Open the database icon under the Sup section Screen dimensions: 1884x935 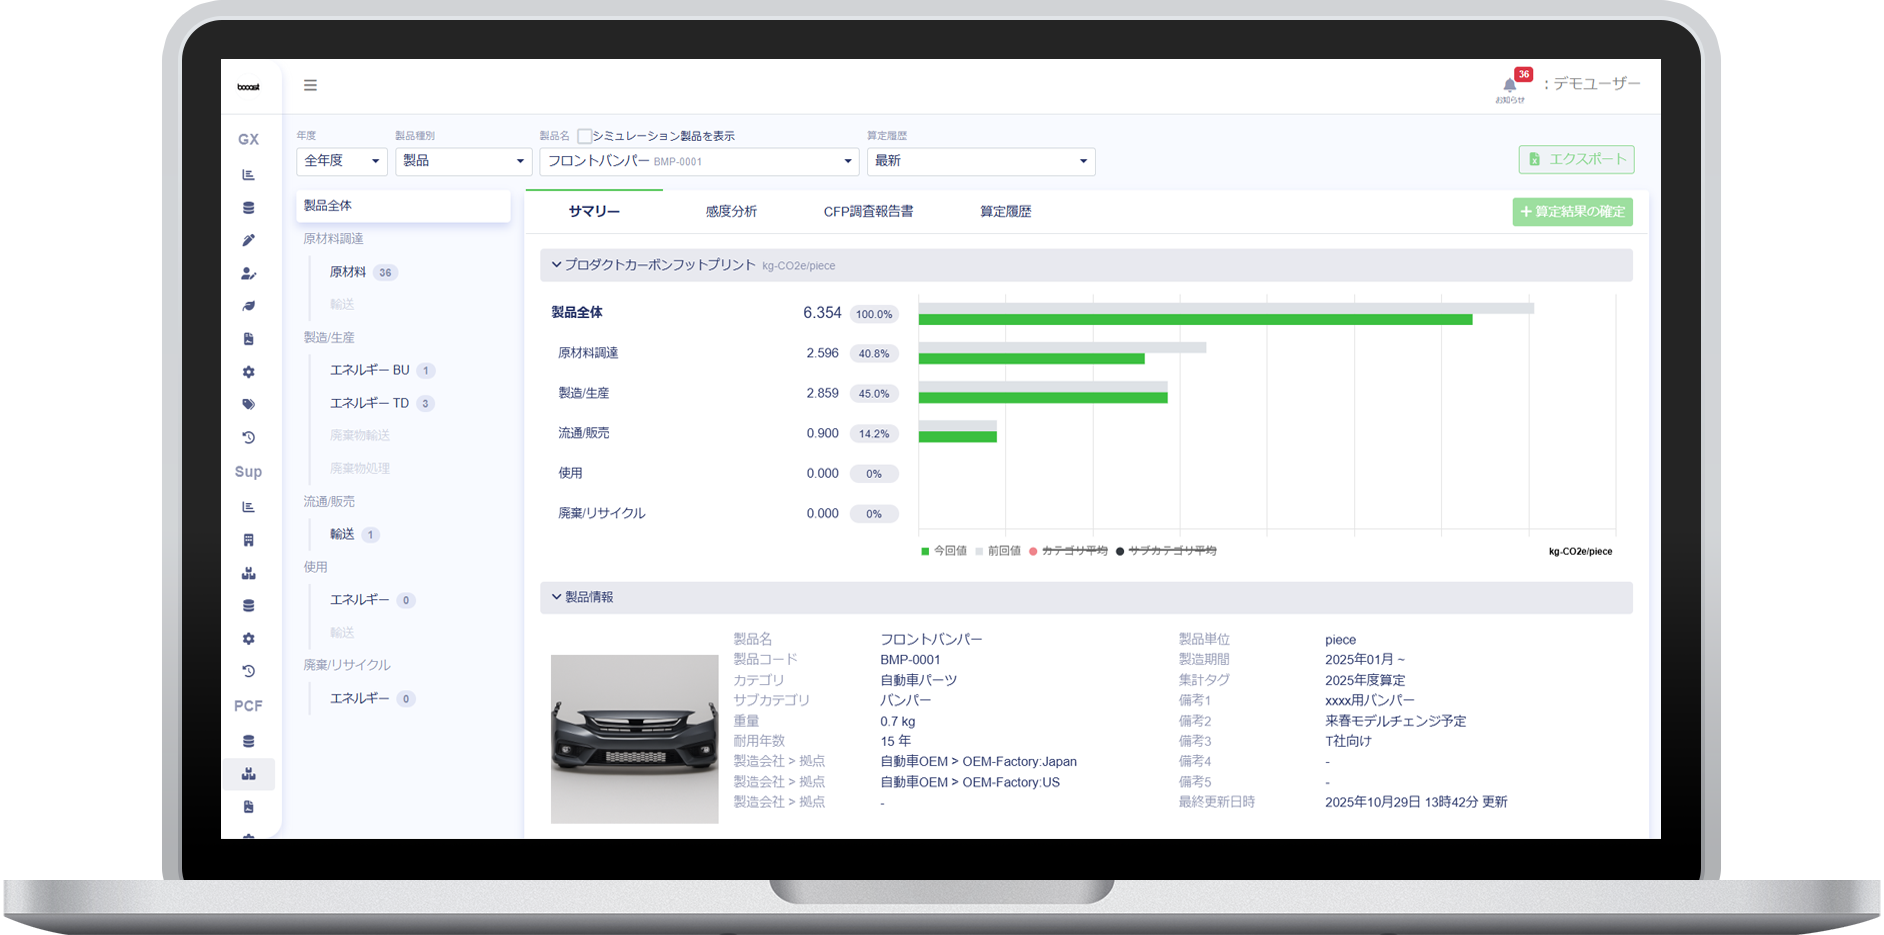point(248,606)
